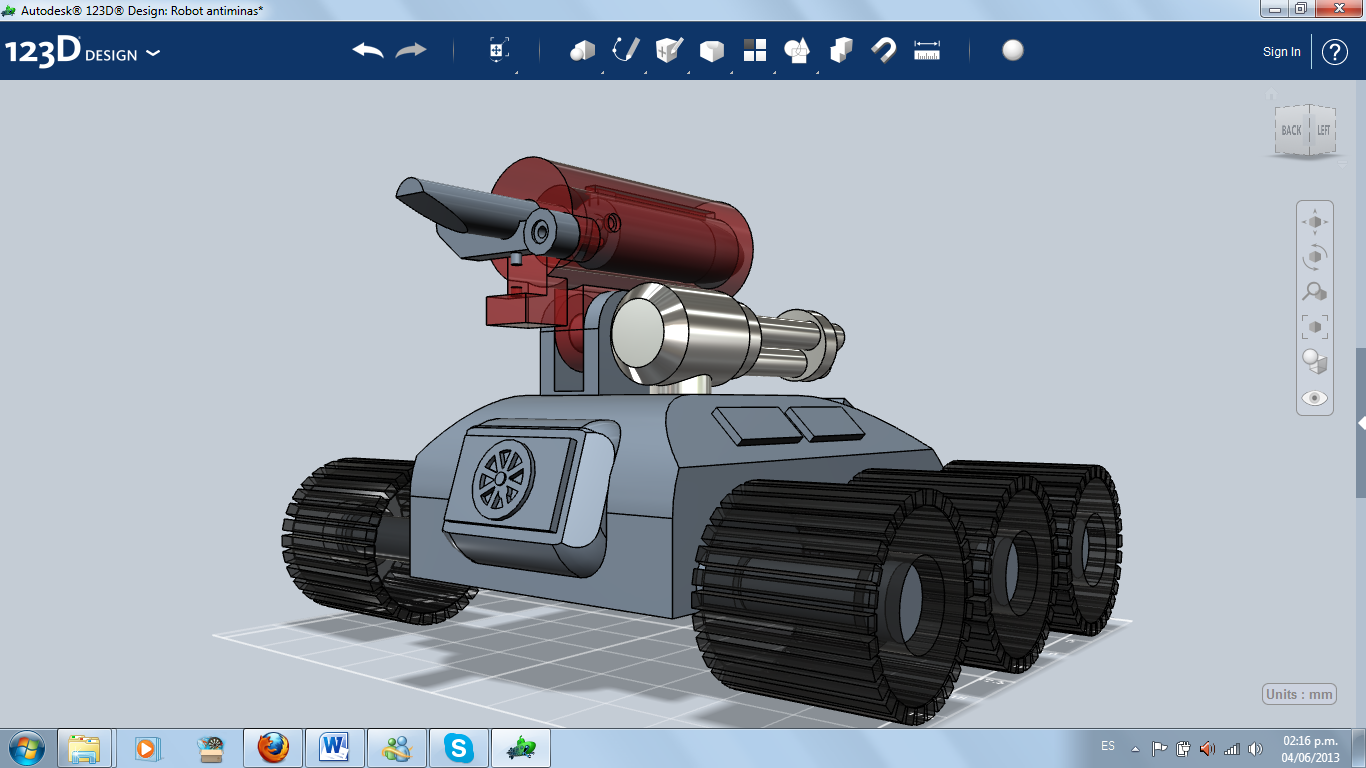The width and height of the screenshot is (1366, 768).
Task: Select the Combine tool
Action: 841,50
